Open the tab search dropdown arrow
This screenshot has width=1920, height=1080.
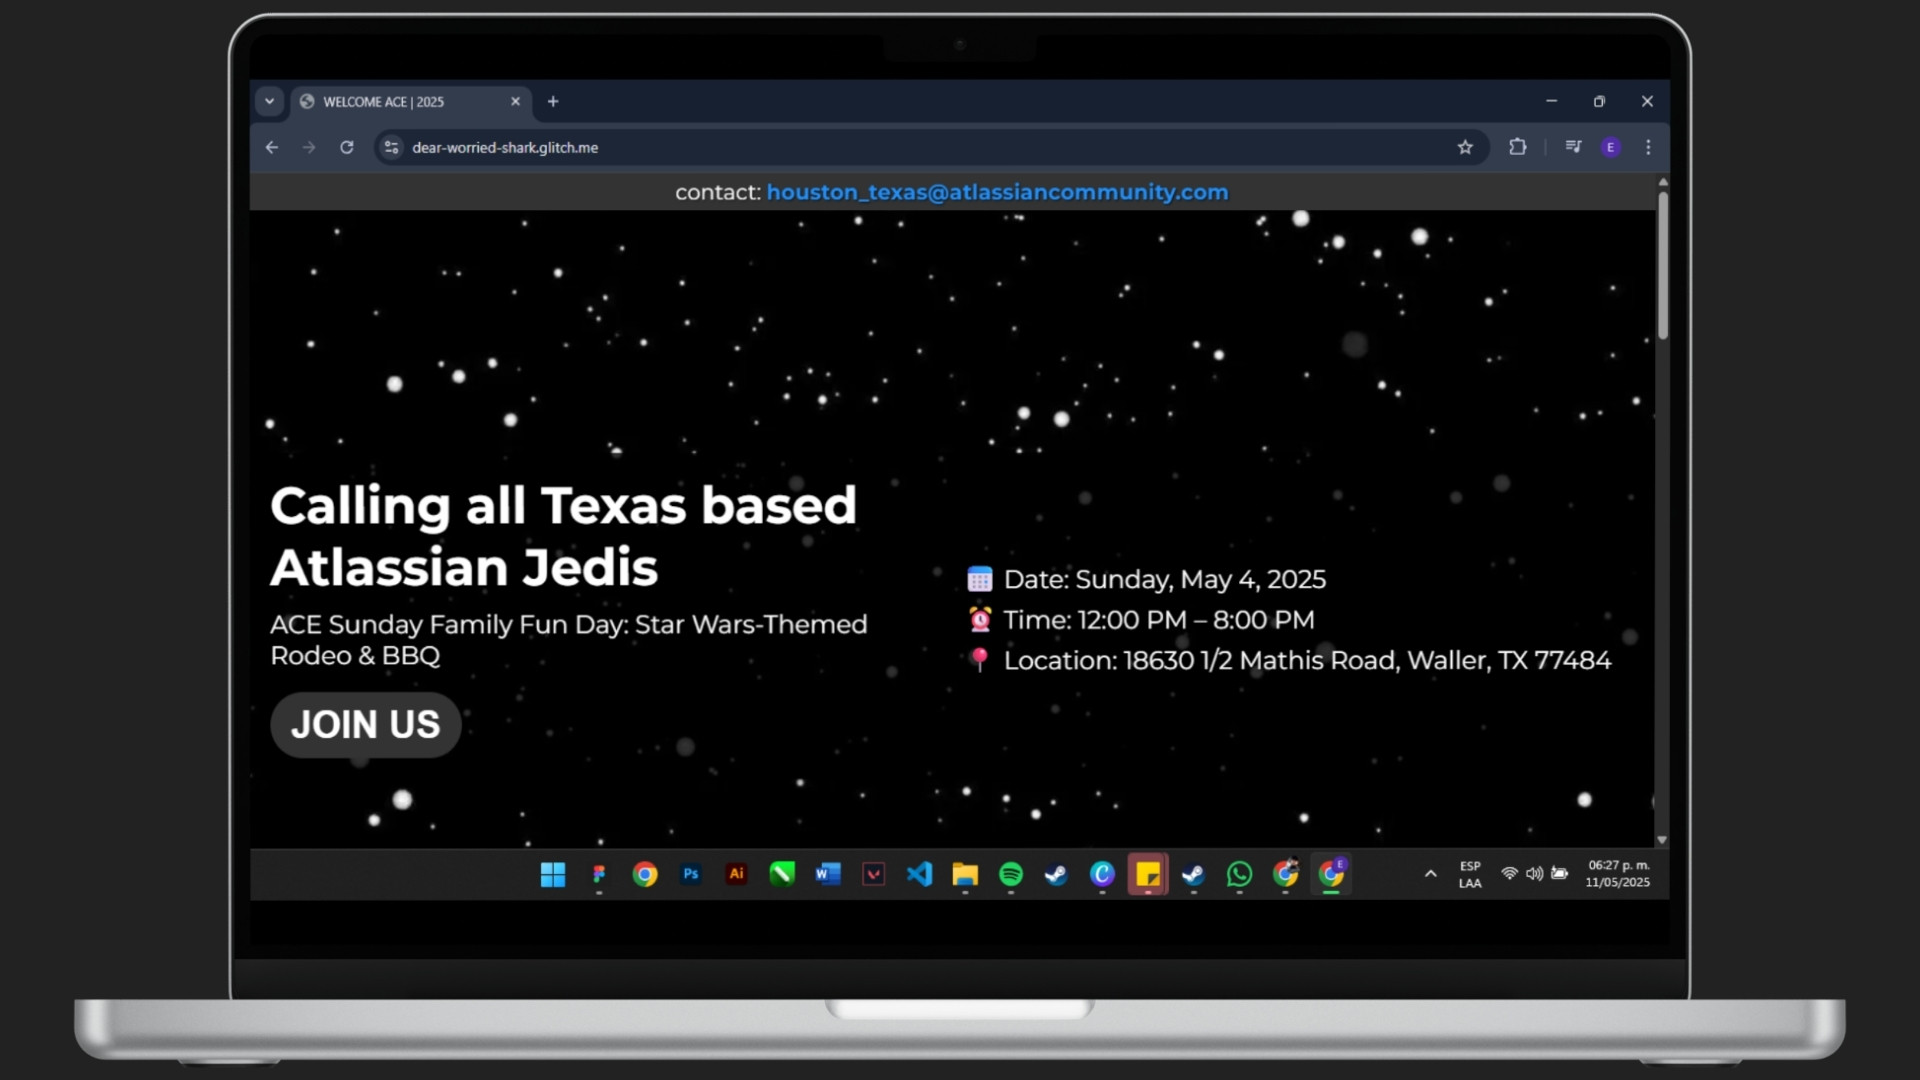[x=270, y=101]
